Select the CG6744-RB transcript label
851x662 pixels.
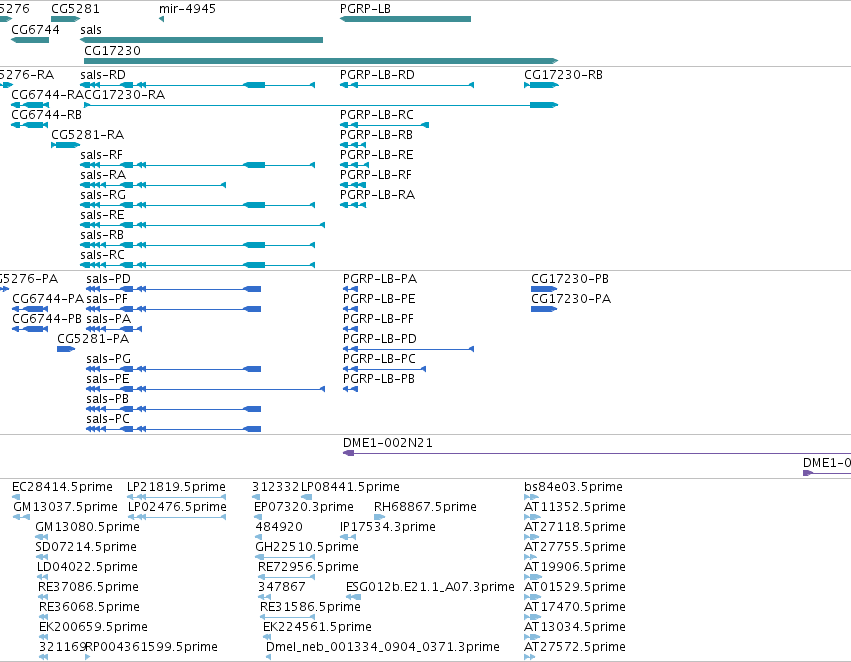(x=47, y=114)
